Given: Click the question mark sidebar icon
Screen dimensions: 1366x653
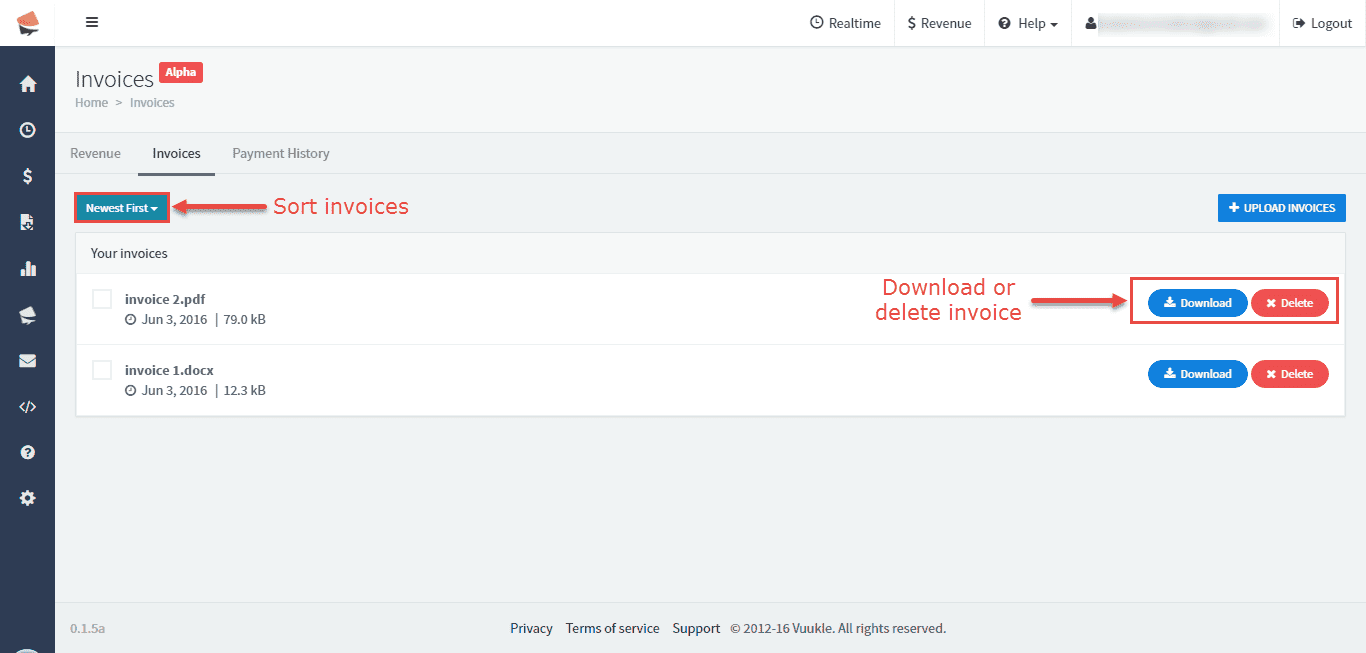Looking at the screenshot, I should point(27,452).
